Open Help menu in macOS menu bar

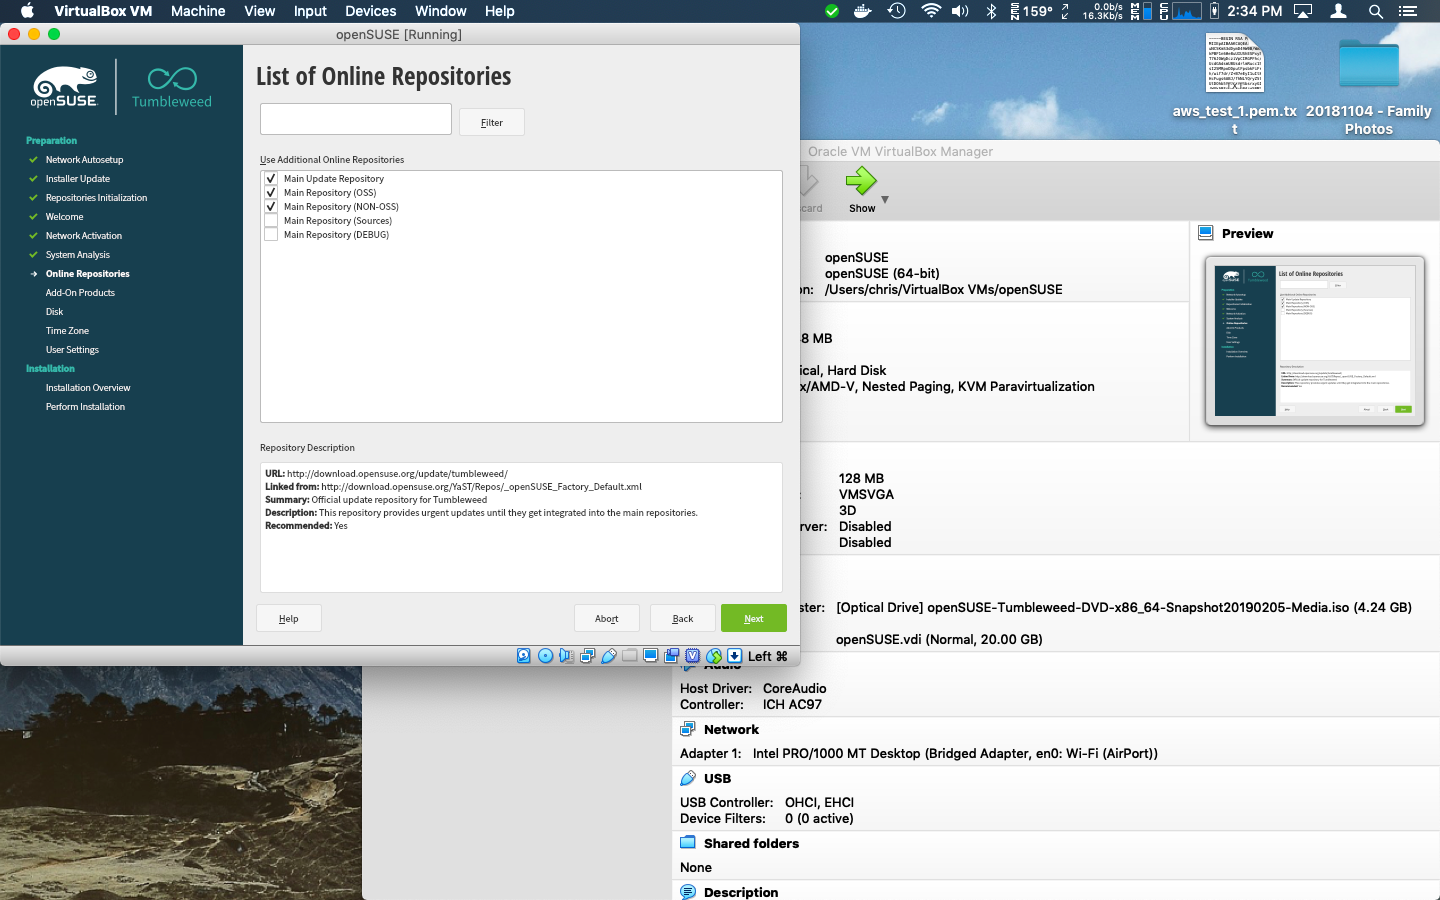click(x=500, y=11)
